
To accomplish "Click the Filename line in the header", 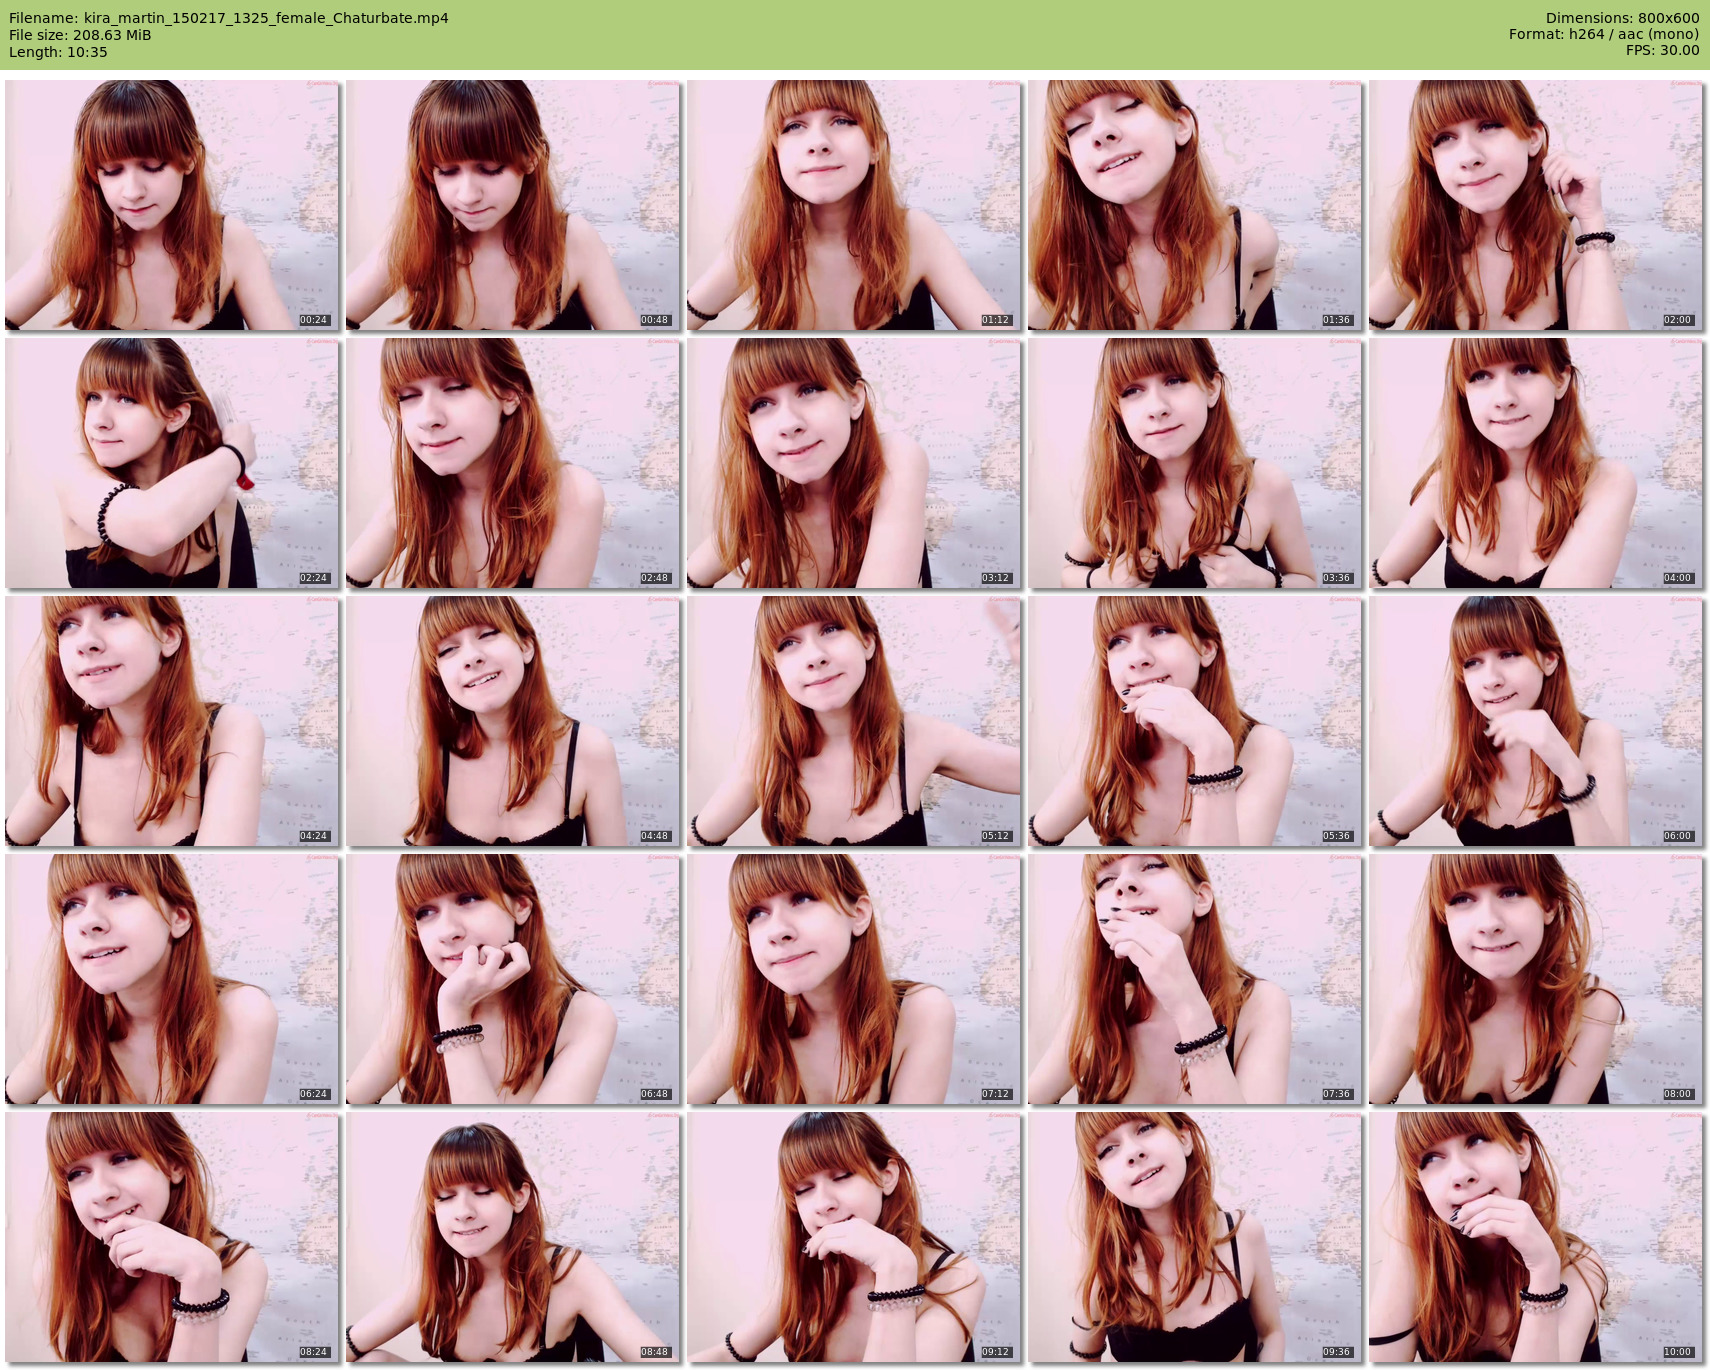I will click(228, 18).
